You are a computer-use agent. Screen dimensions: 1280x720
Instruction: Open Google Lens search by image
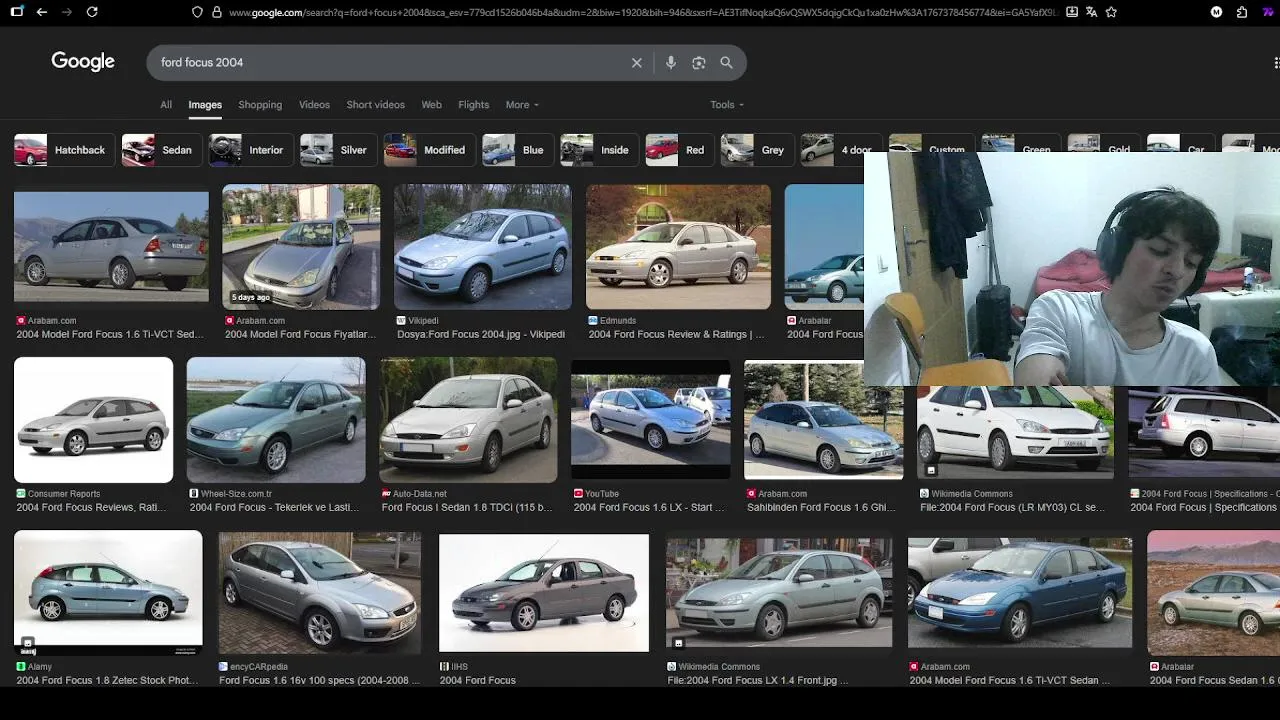click(699, 62)
